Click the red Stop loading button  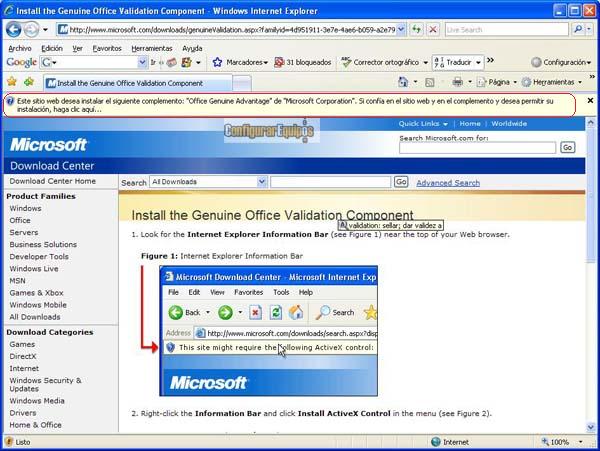click(x=433, y=29)
